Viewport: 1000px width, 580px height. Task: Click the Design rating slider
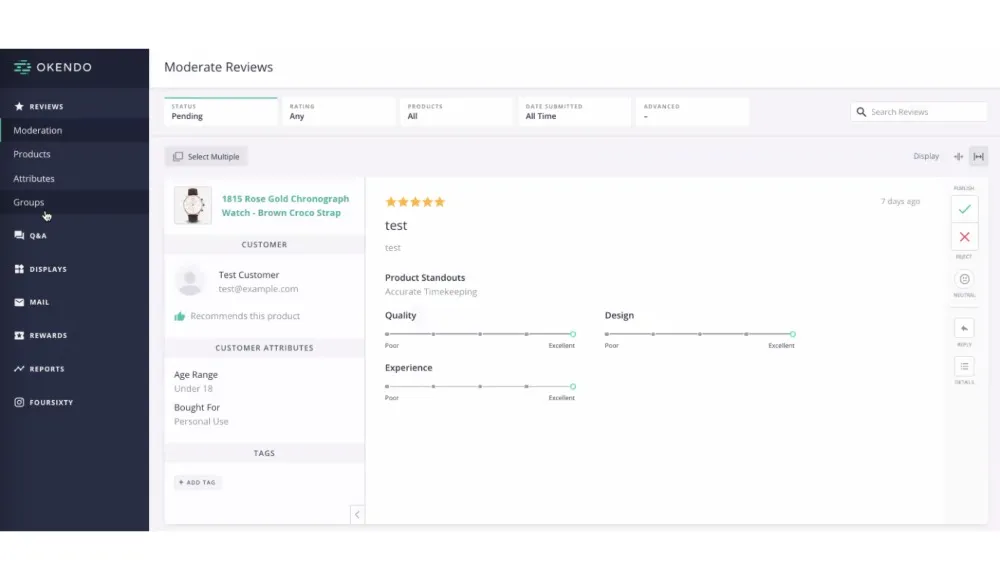point(700,334)
